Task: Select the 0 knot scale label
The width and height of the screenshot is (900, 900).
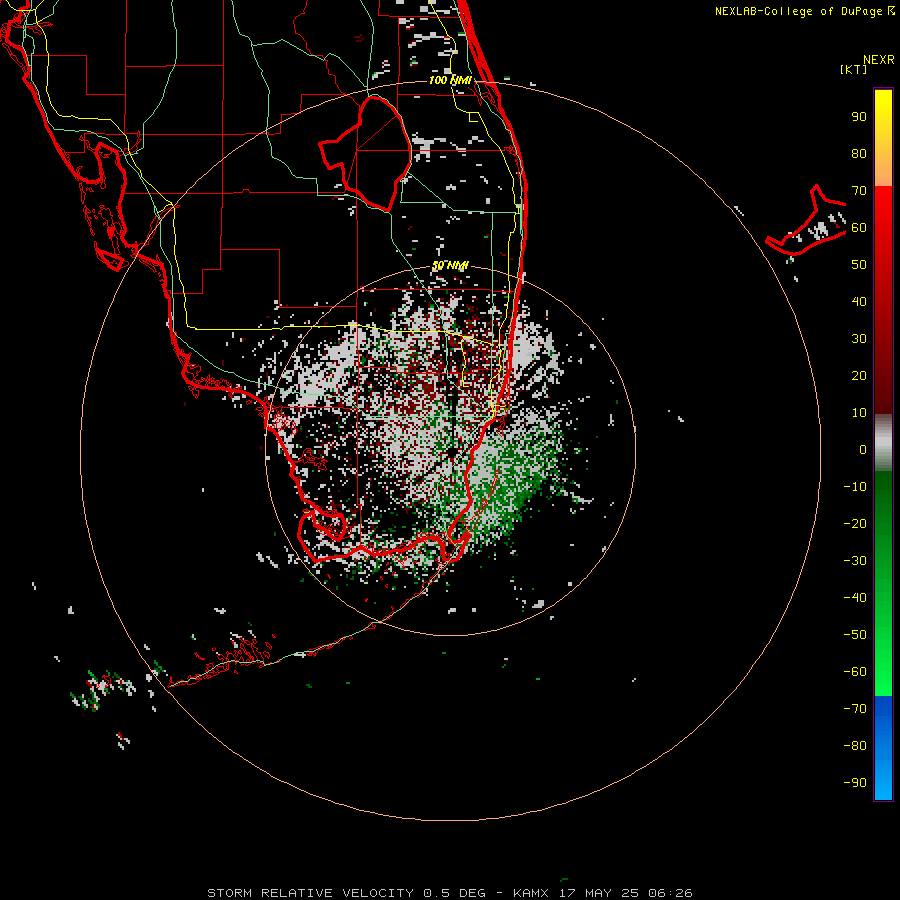Action: click(x=863, y=449)
